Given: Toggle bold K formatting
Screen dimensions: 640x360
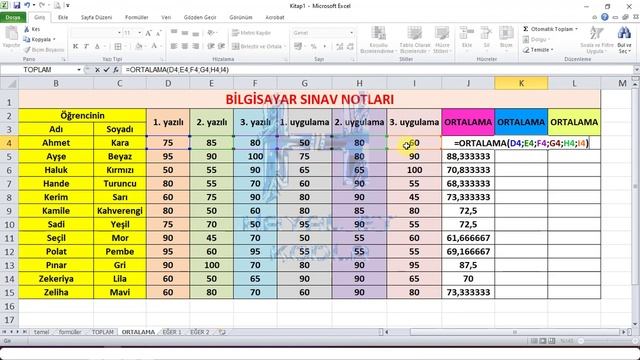Looking at the screenshot, I should tap(76, 47).
